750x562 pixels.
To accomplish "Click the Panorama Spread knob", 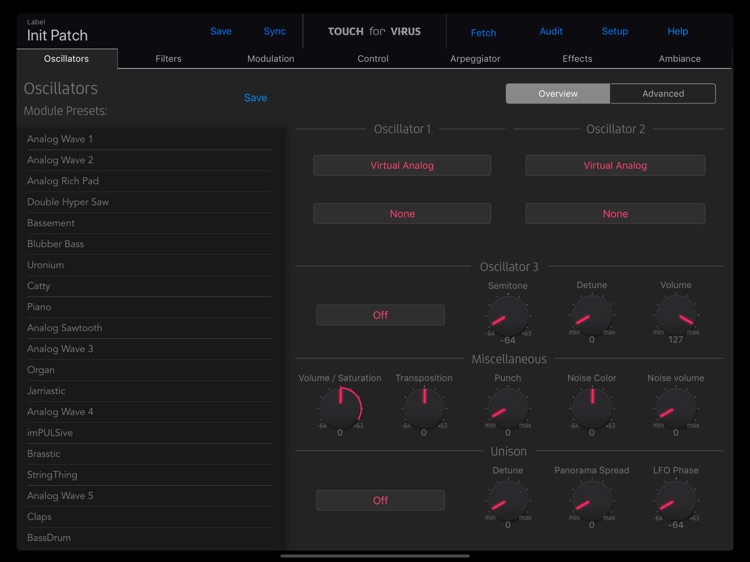I will [x=592, y=500].
